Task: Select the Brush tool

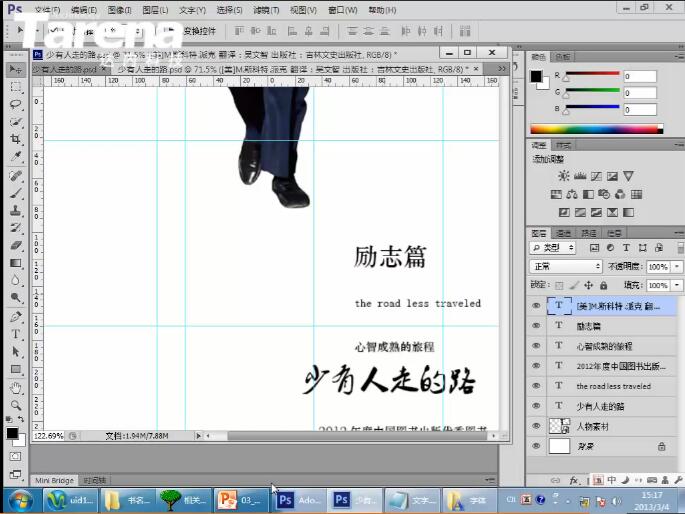Action: [x=16, y=193]
